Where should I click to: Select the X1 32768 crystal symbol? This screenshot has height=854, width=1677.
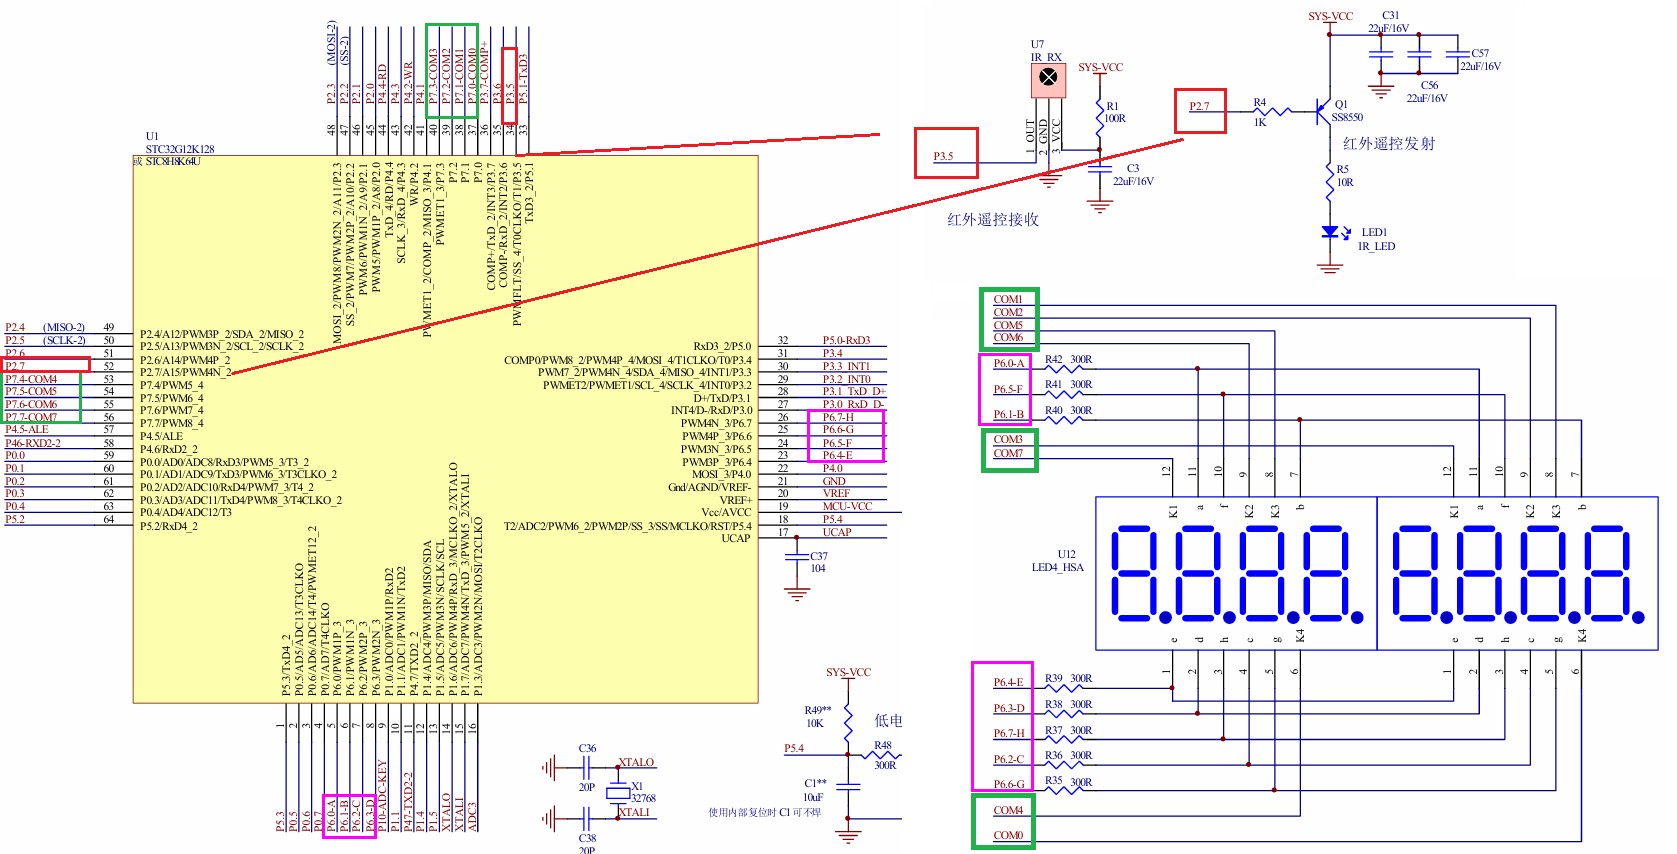(x=617, y=793)
